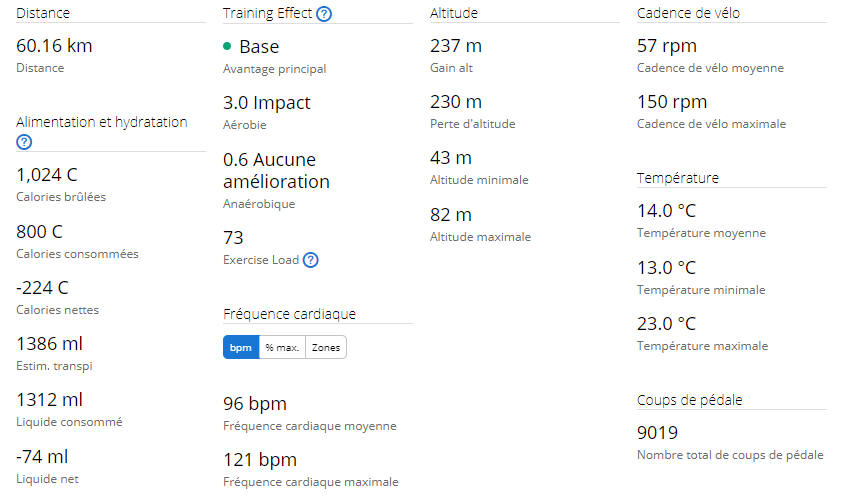Show heart rate Zones view
This screenshot has height=496, width=857.
pos(326,347)
